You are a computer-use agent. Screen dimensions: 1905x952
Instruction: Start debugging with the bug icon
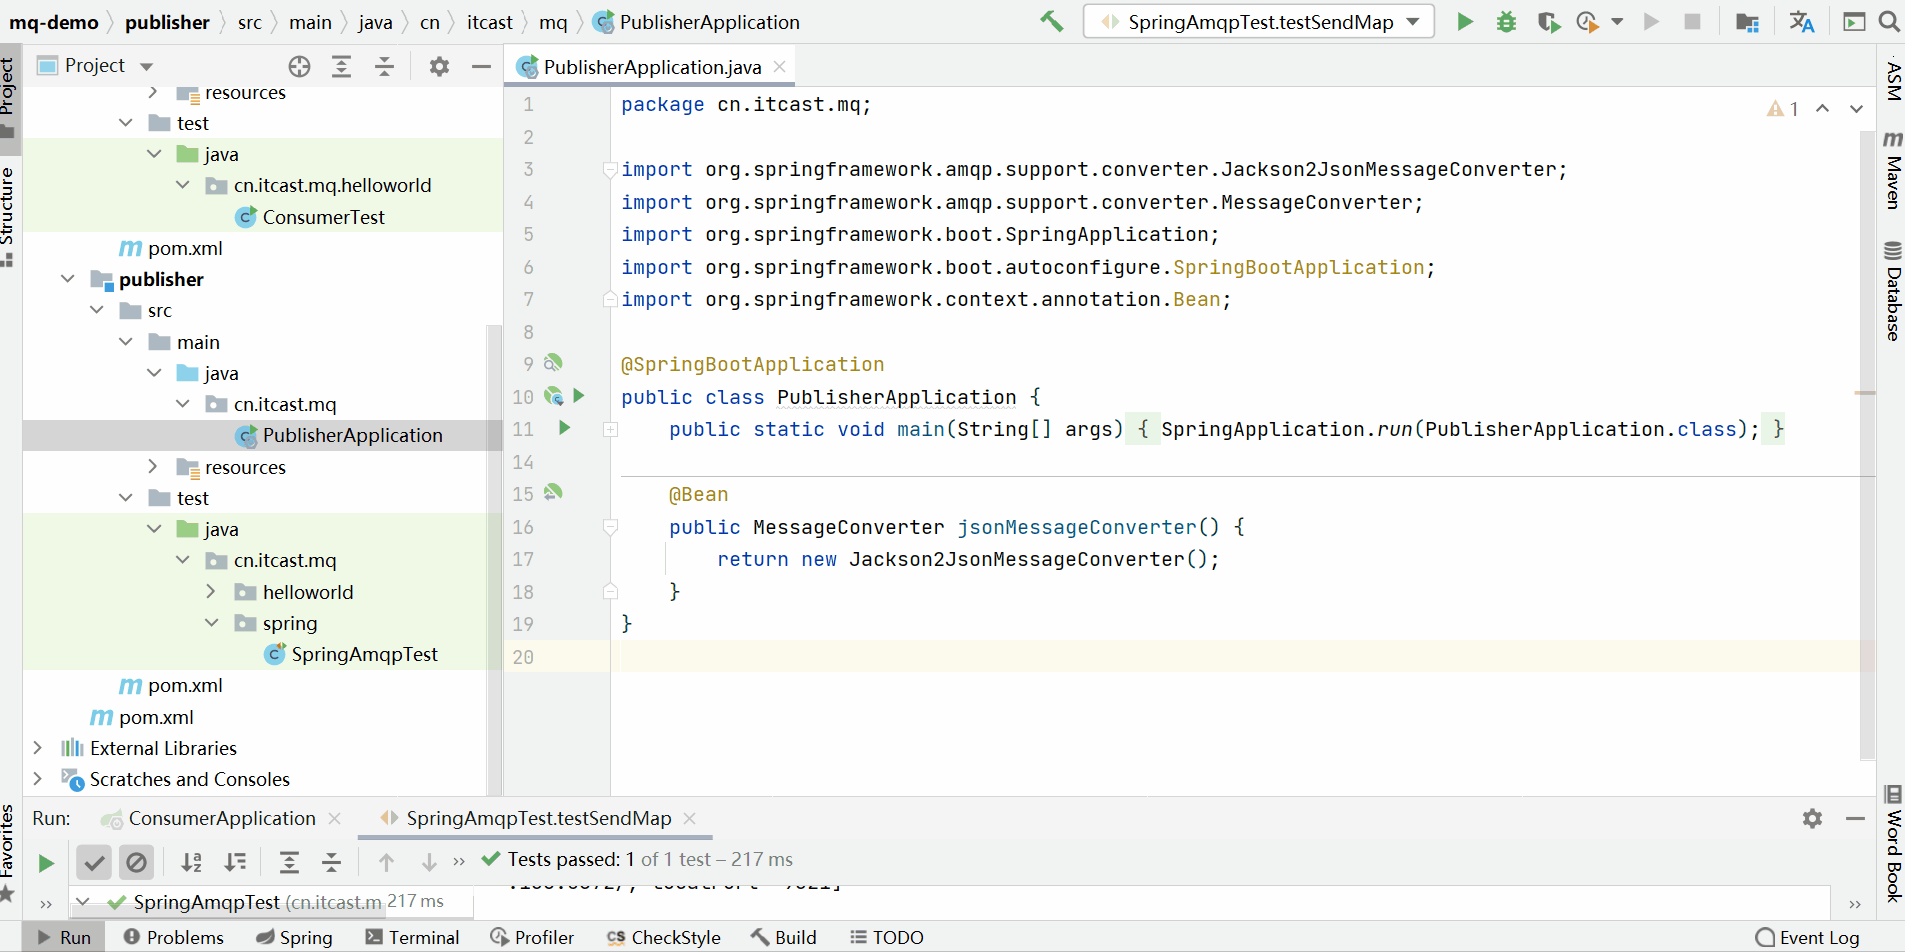1506,21
